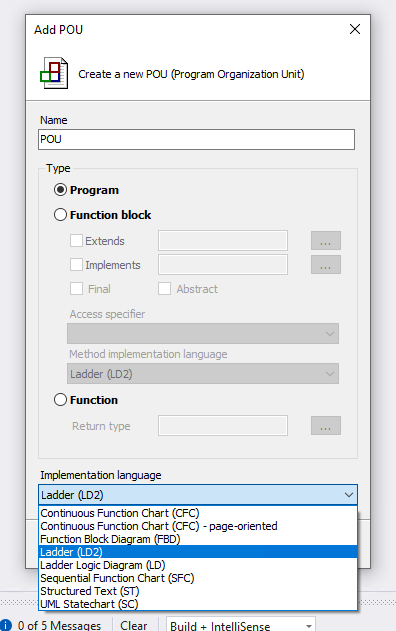
Task: Click the Clear messages button
Action: 134,625
